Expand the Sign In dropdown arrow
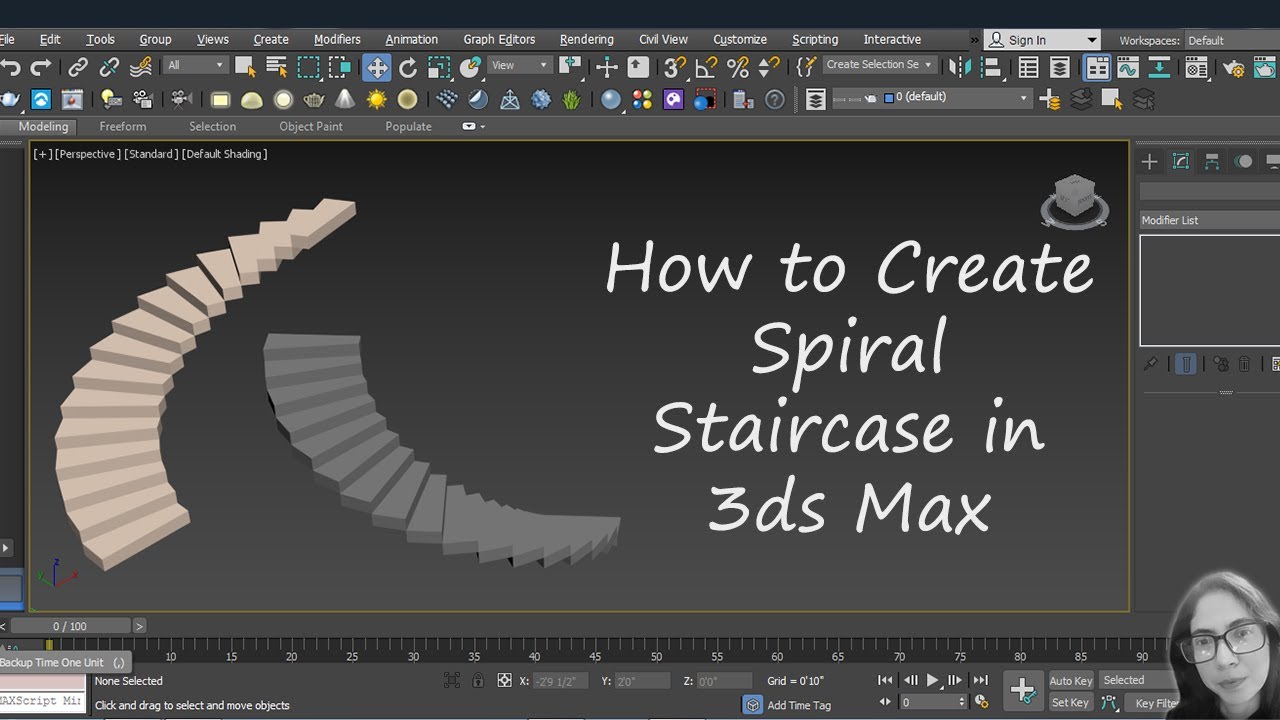1280x720 pixels. tap(1091, 40)
